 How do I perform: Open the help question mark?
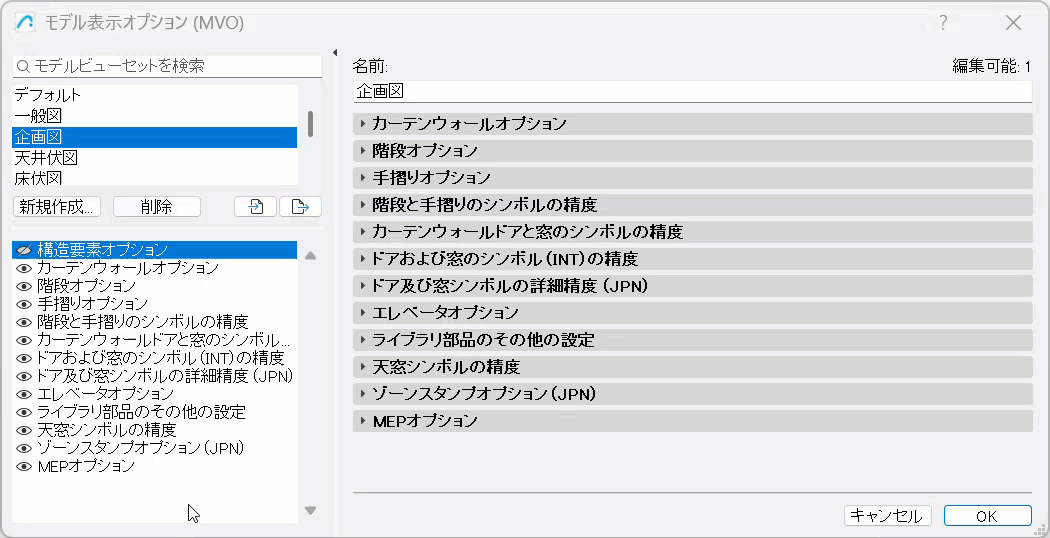pyautogui.click(x=943, y=23)
